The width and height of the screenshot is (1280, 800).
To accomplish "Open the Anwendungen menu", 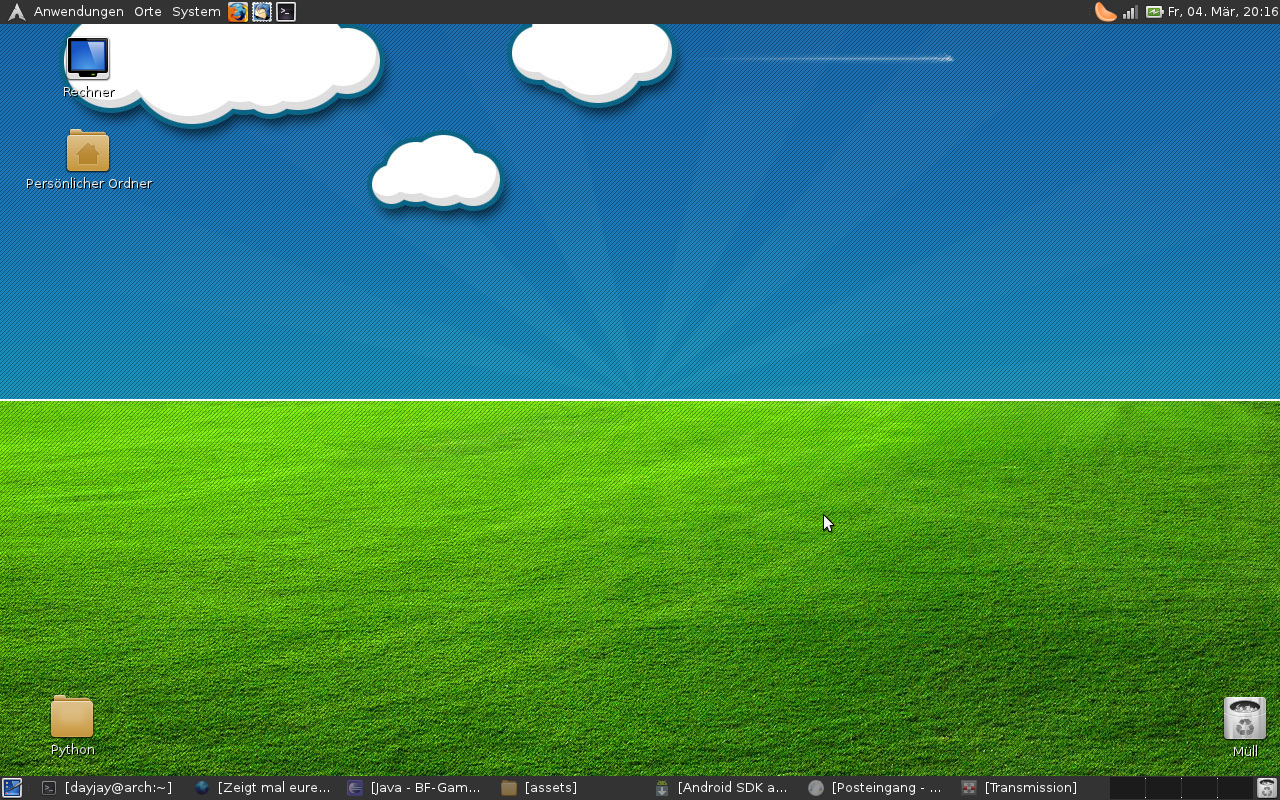I will click(79, 12).
